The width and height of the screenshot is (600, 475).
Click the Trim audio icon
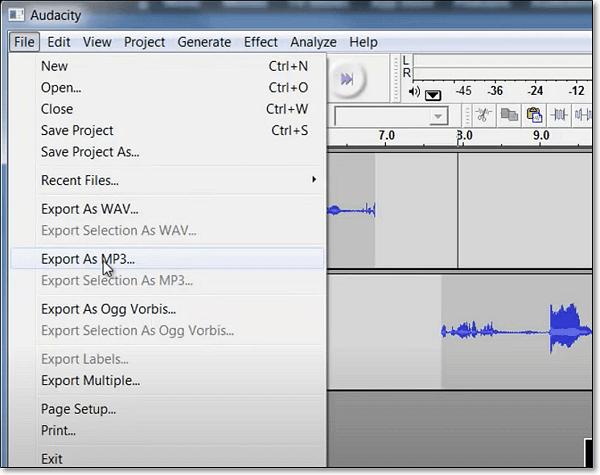pyautogui.click(x=560, y=115)
